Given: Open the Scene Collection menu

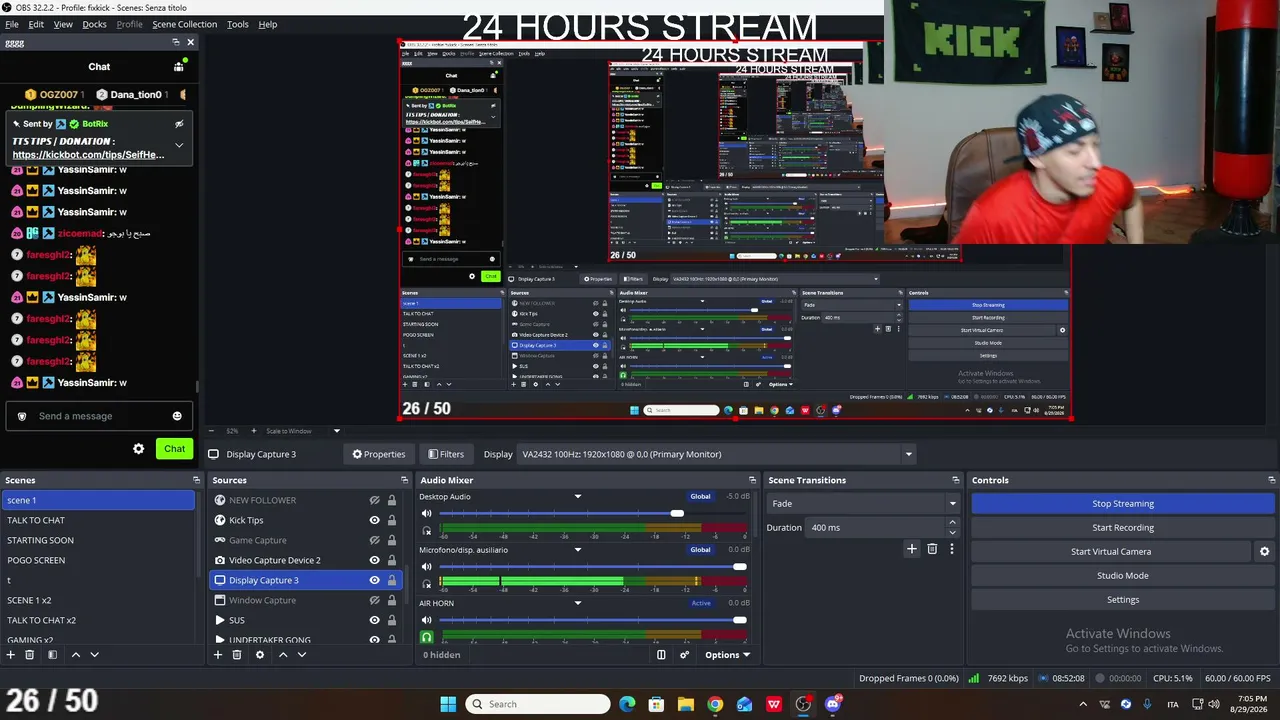Looking at the screenshot, I should (x=184, y=24).
